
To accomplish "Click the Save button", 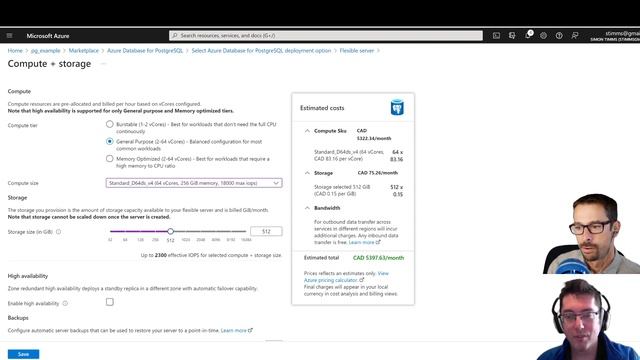I will tap(23, 354).
